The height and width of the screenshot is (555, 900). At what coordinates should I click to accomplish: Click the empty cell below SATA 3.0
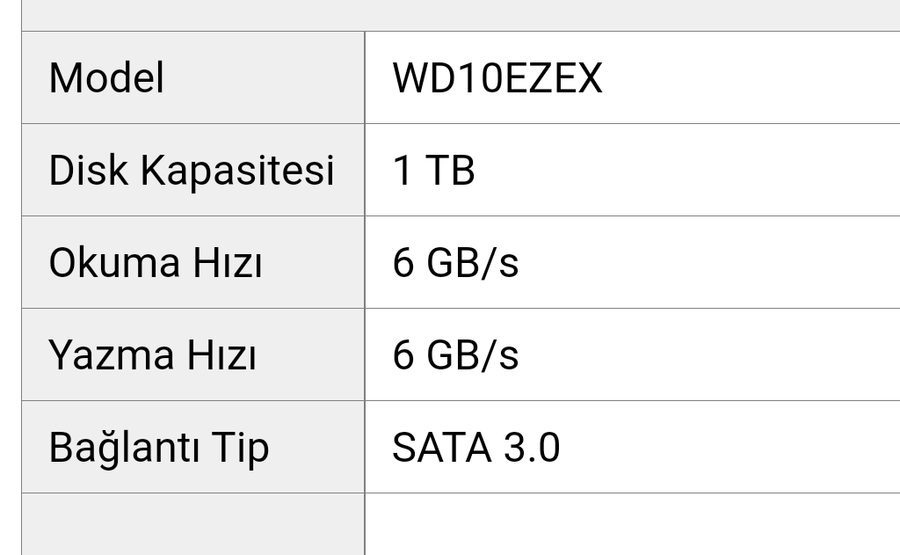click(x=632, y=524)
